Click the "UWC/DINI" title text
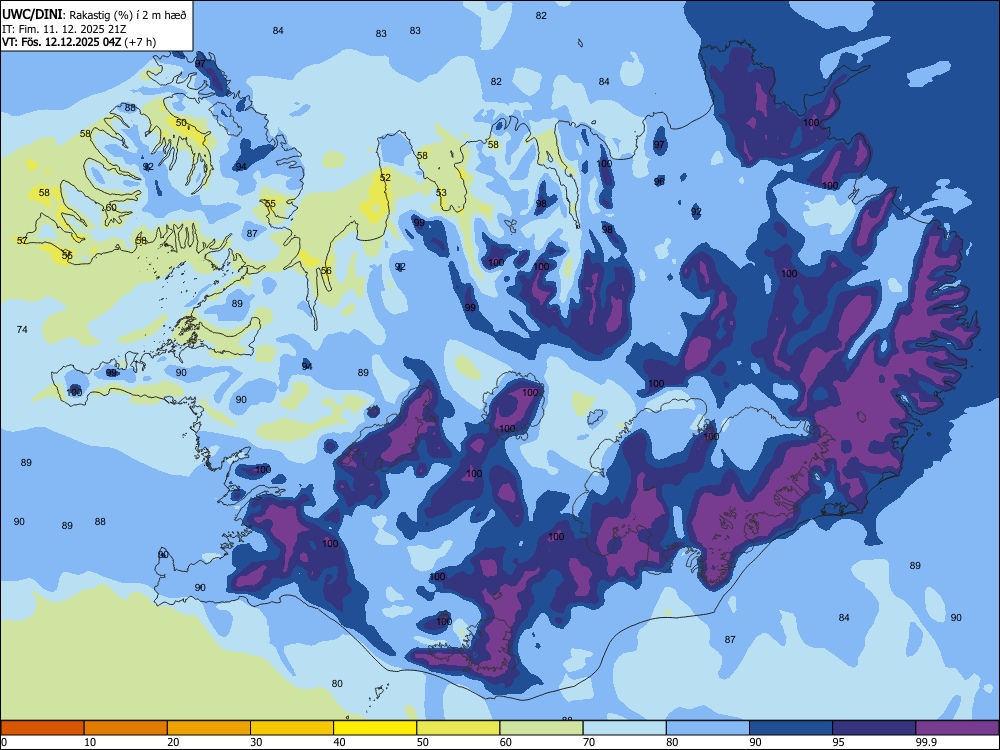 [x=32, y=15]
